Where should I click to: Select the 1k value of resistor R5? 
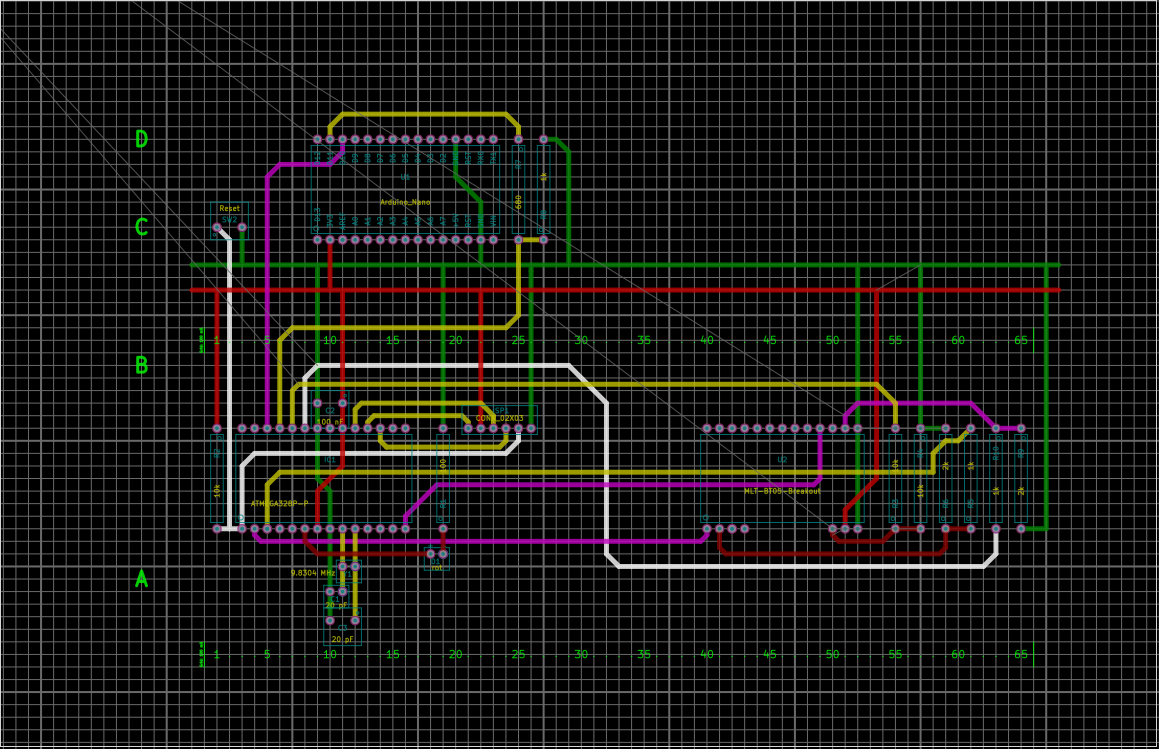(x=971, y=466)
